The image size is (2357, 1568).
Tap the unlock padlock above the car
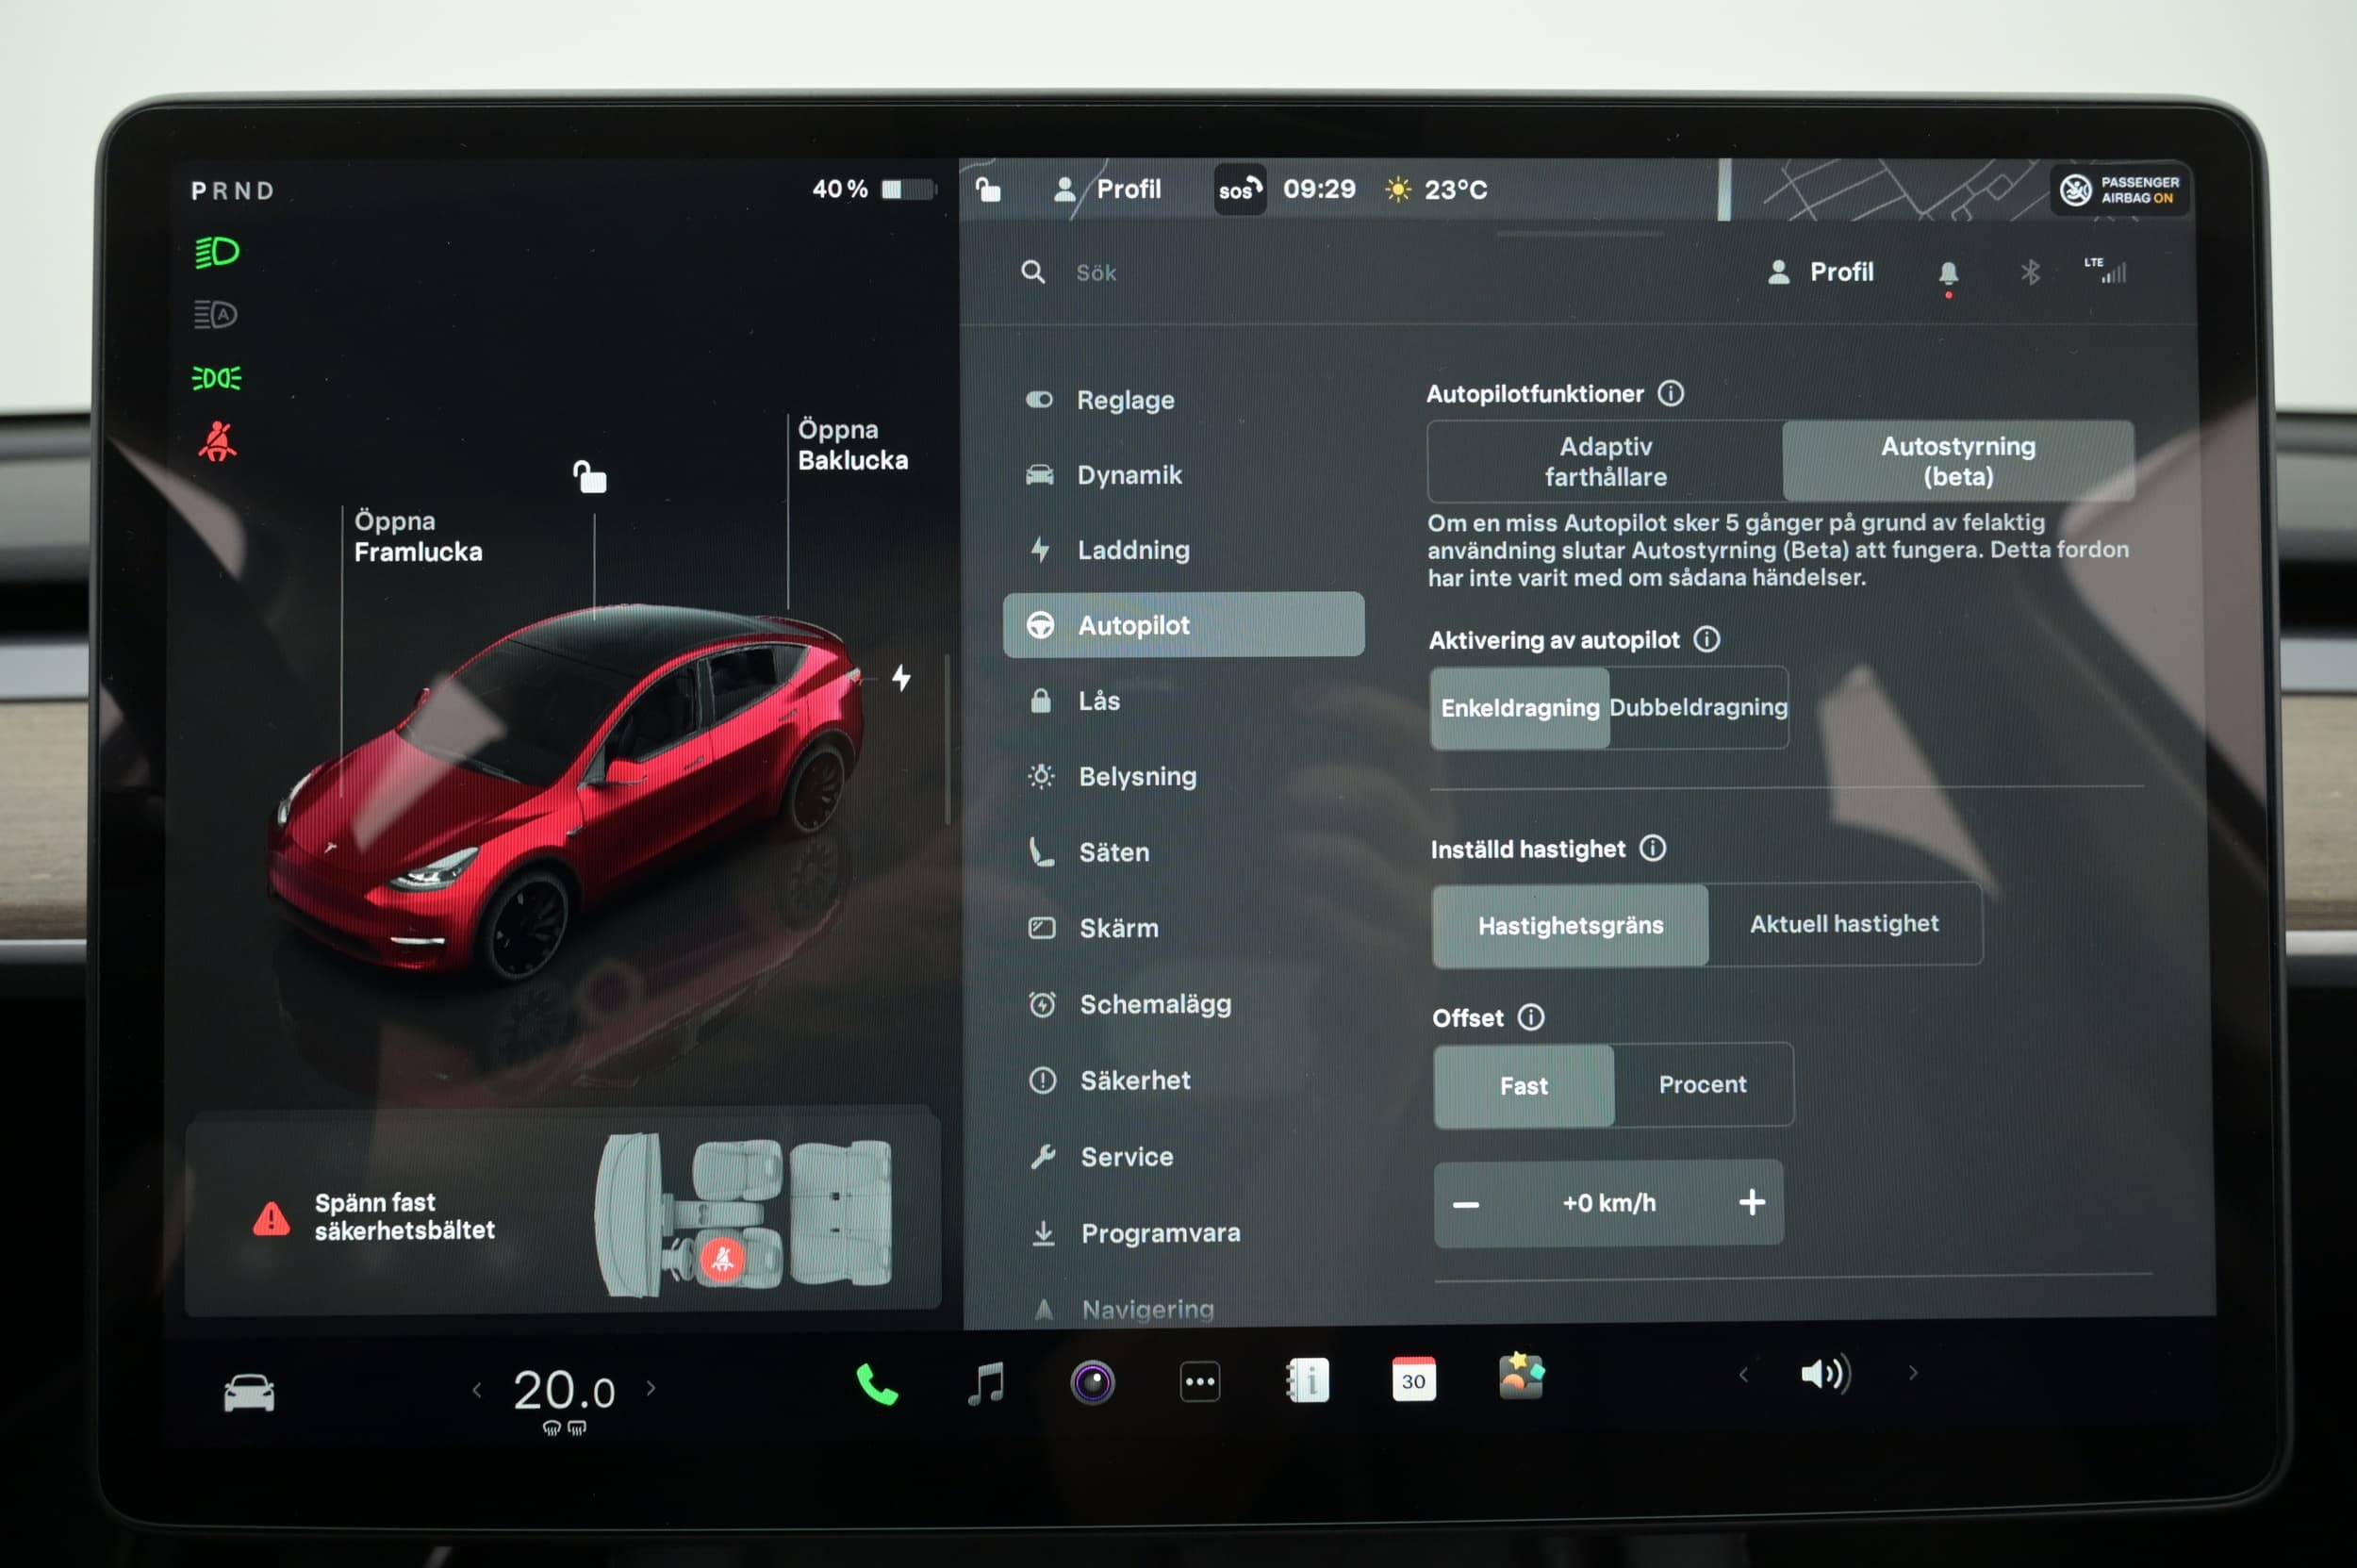pos(589,476)
